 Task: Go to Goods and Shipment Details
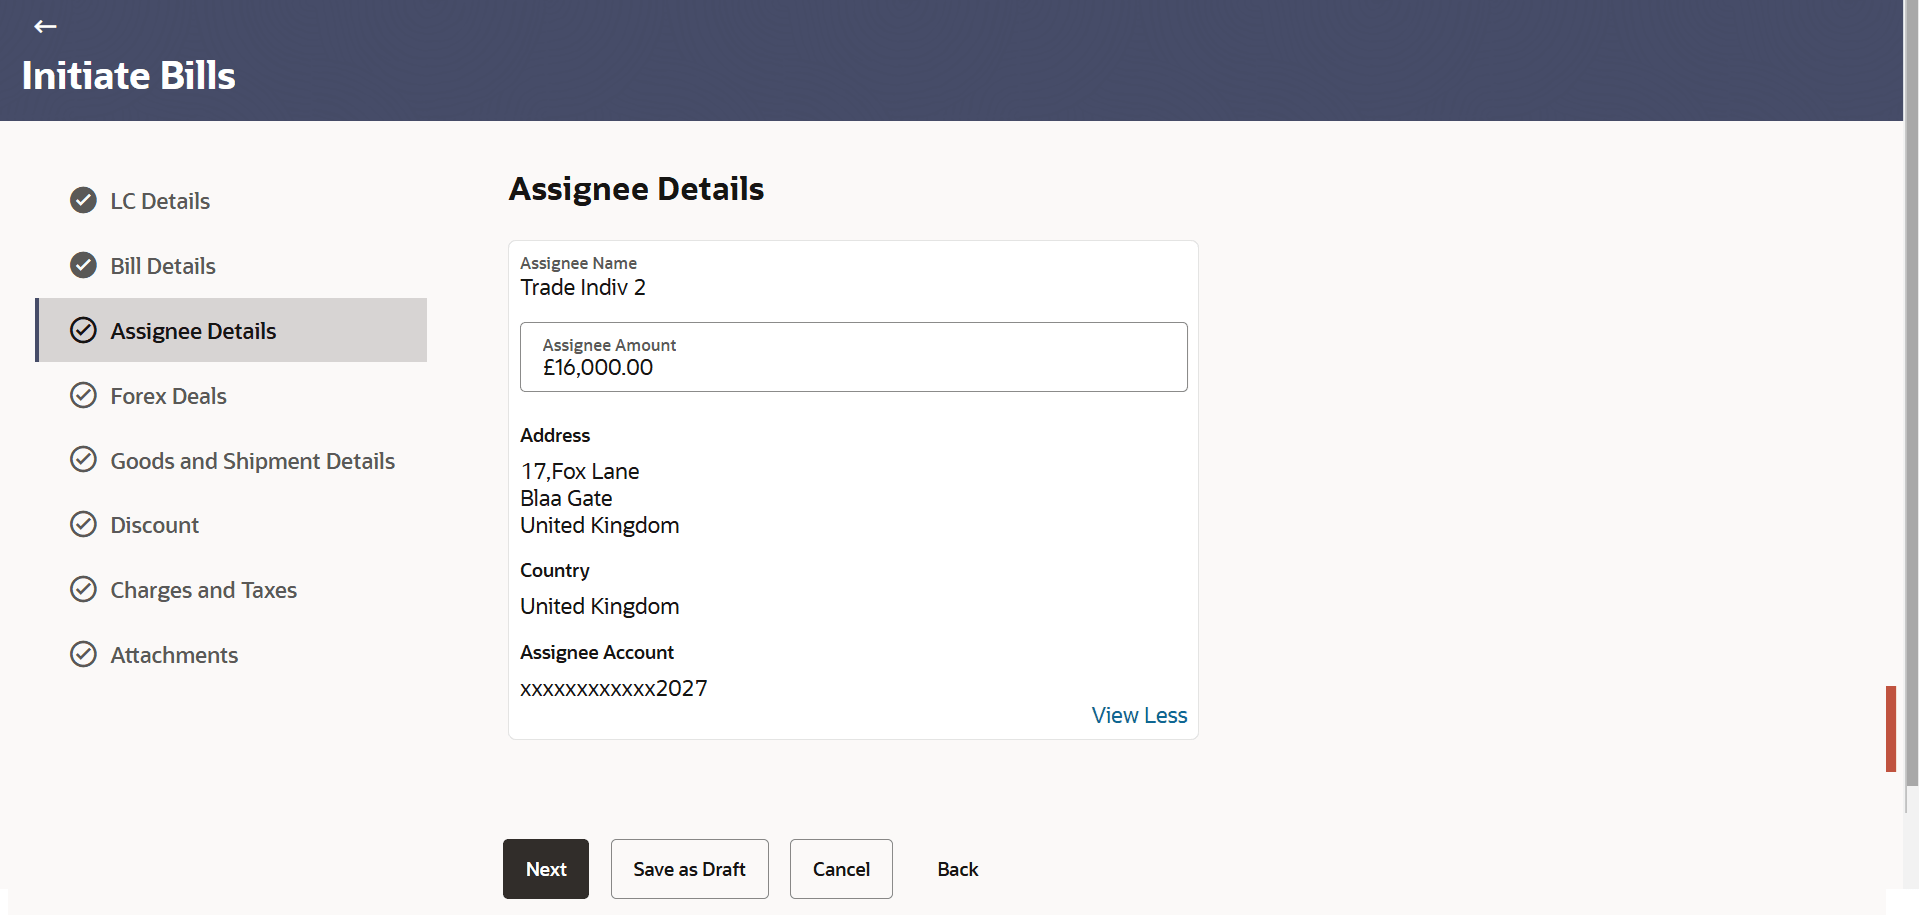[x=252, y=461]
